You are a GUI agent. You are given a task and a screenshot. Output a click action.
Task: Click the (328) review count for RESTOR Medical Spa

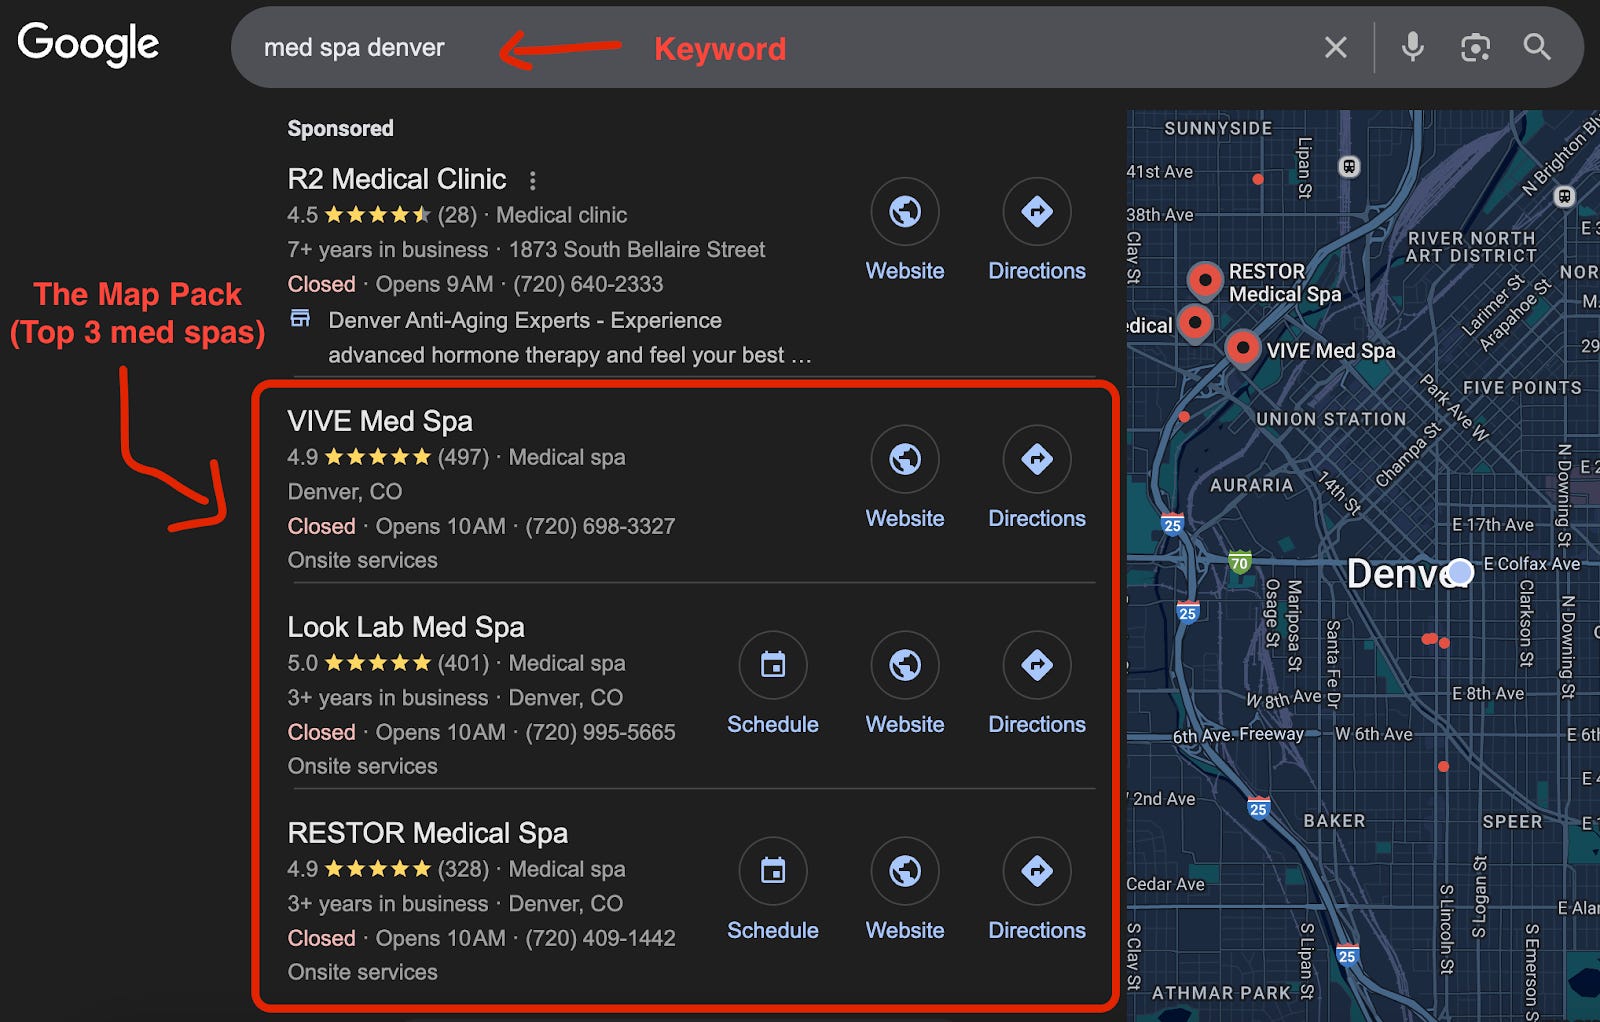click(x=463, y=869)
